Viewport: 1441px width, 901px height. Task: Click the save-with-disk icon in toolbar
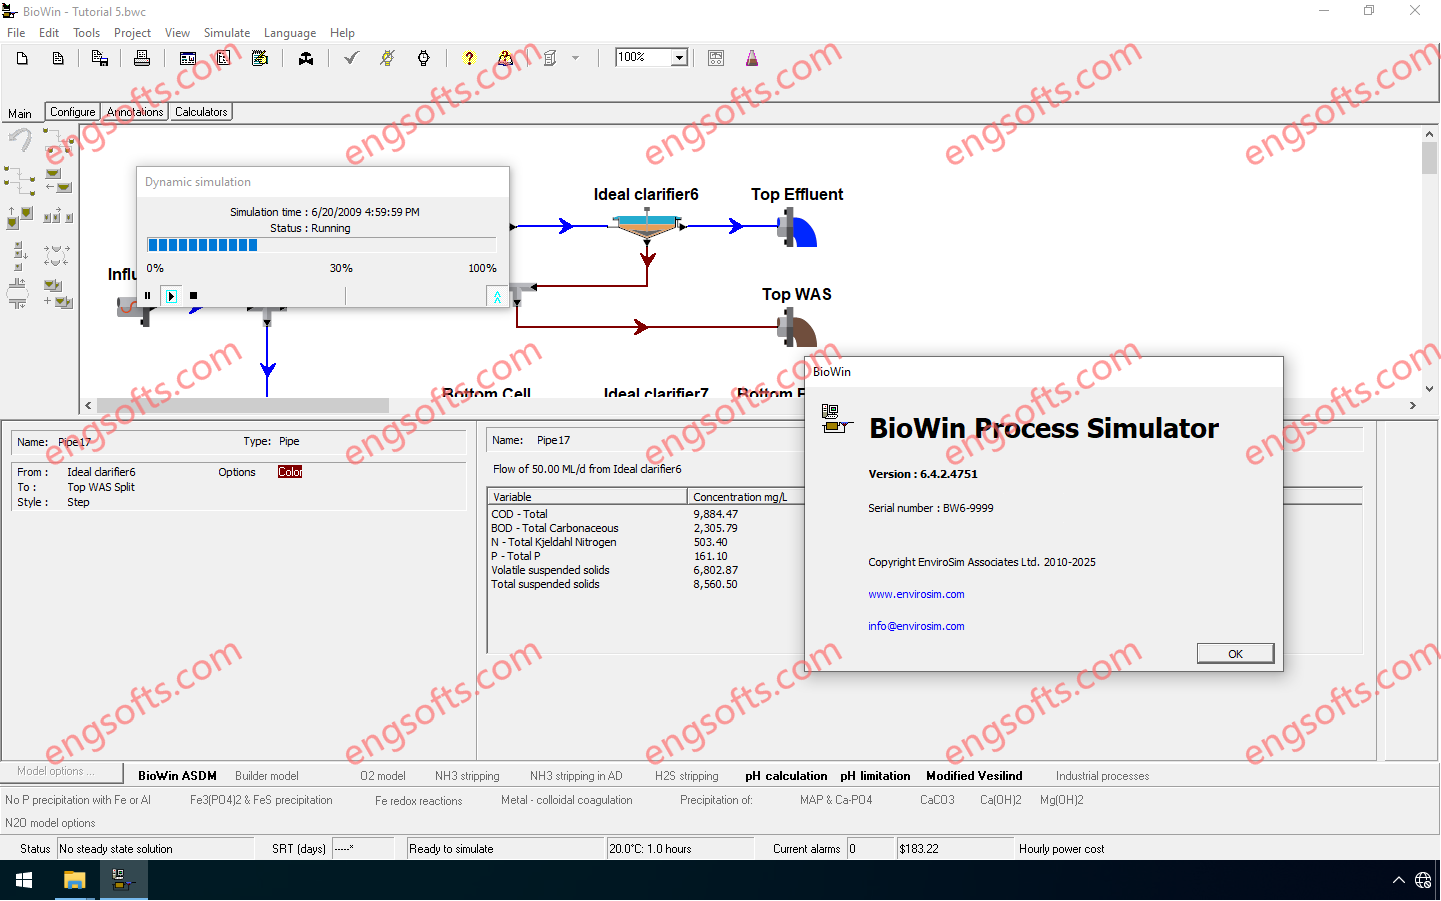[x=99, y=58]
